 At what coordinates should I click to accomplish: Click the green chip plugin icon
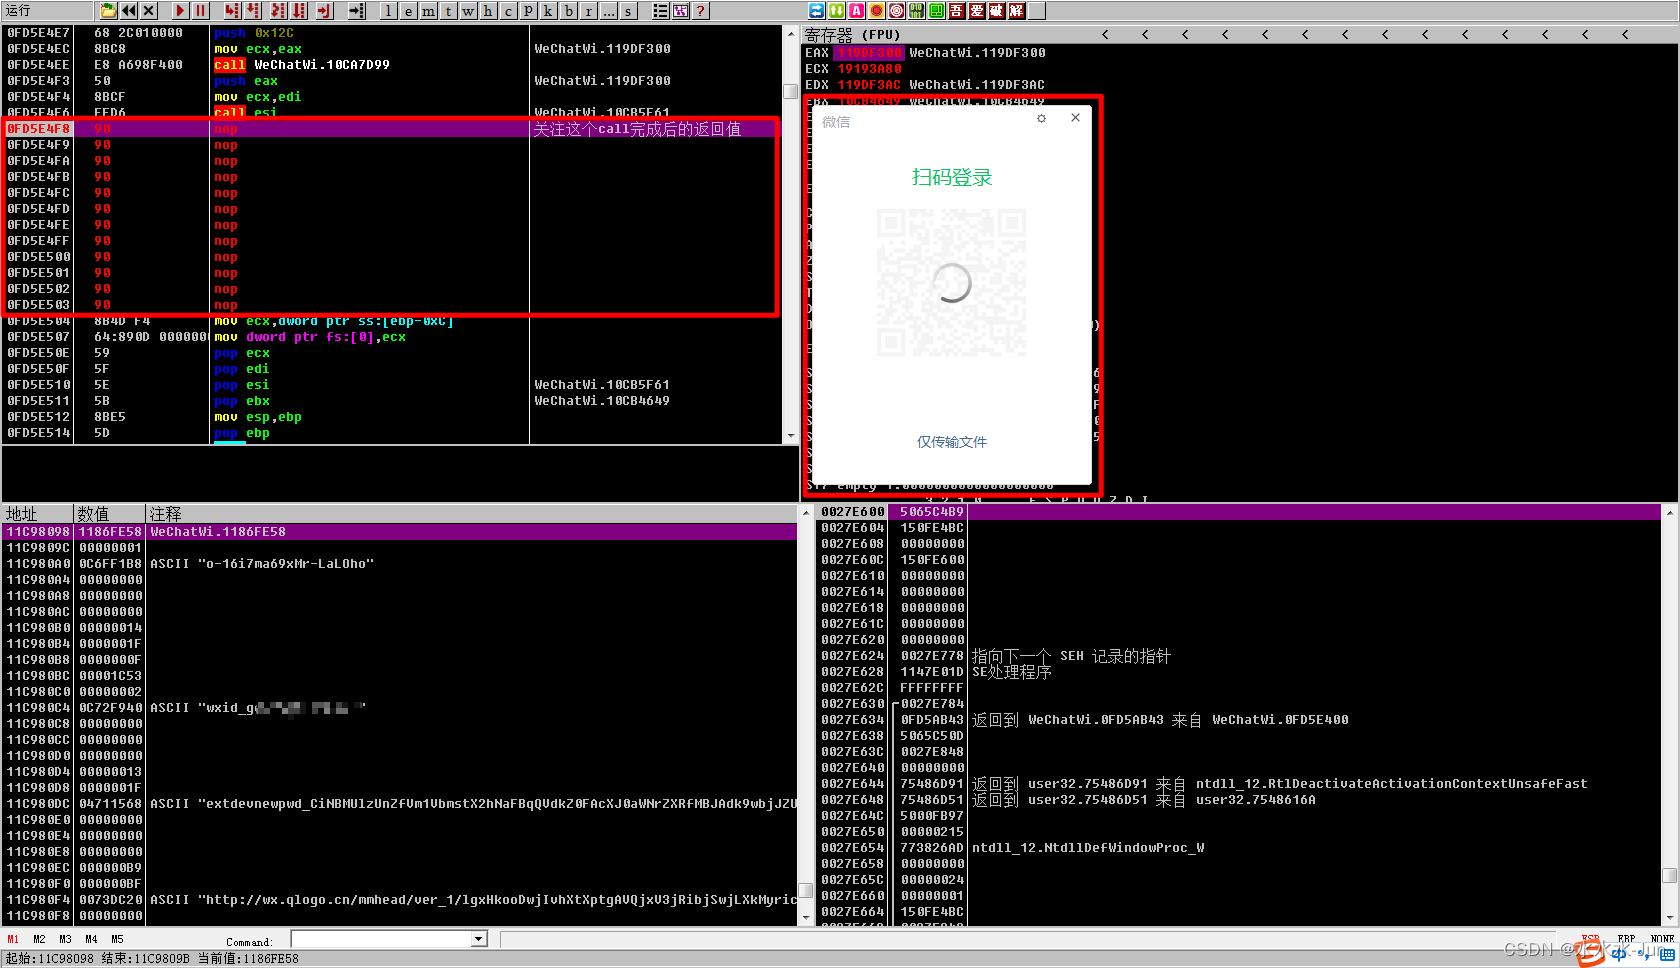[937, 11]
